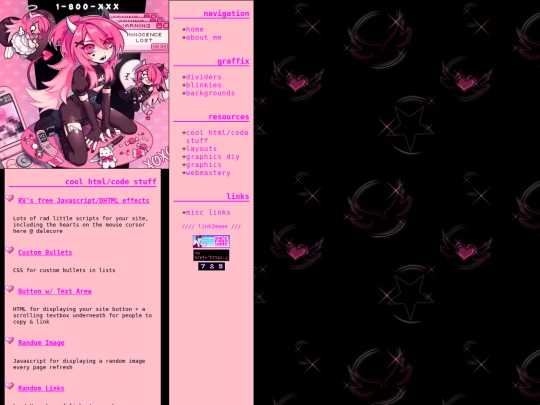
Task: Open the Random Image link
Action: click(41, 343)
